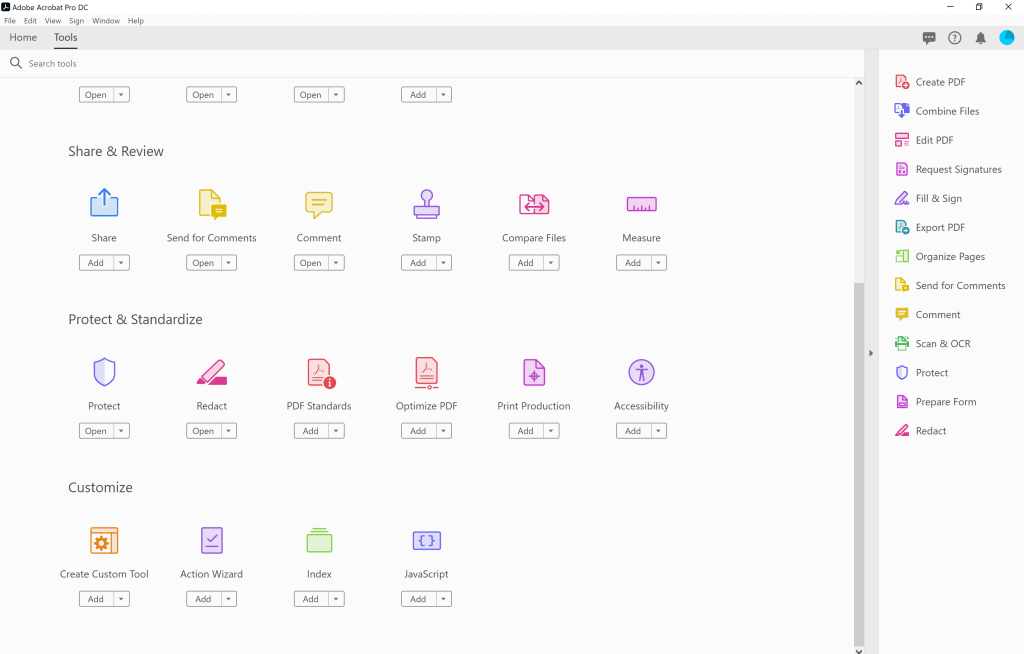Image resolution: width=1024 pixels, height=654 pixels.
Task: Open the Help question mark icon
Action: pos(954,38)
